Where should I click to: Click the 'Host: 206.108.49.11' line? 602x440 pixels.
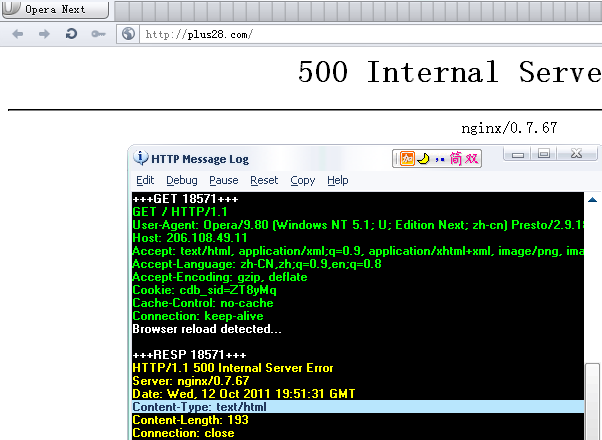(190, 238)
